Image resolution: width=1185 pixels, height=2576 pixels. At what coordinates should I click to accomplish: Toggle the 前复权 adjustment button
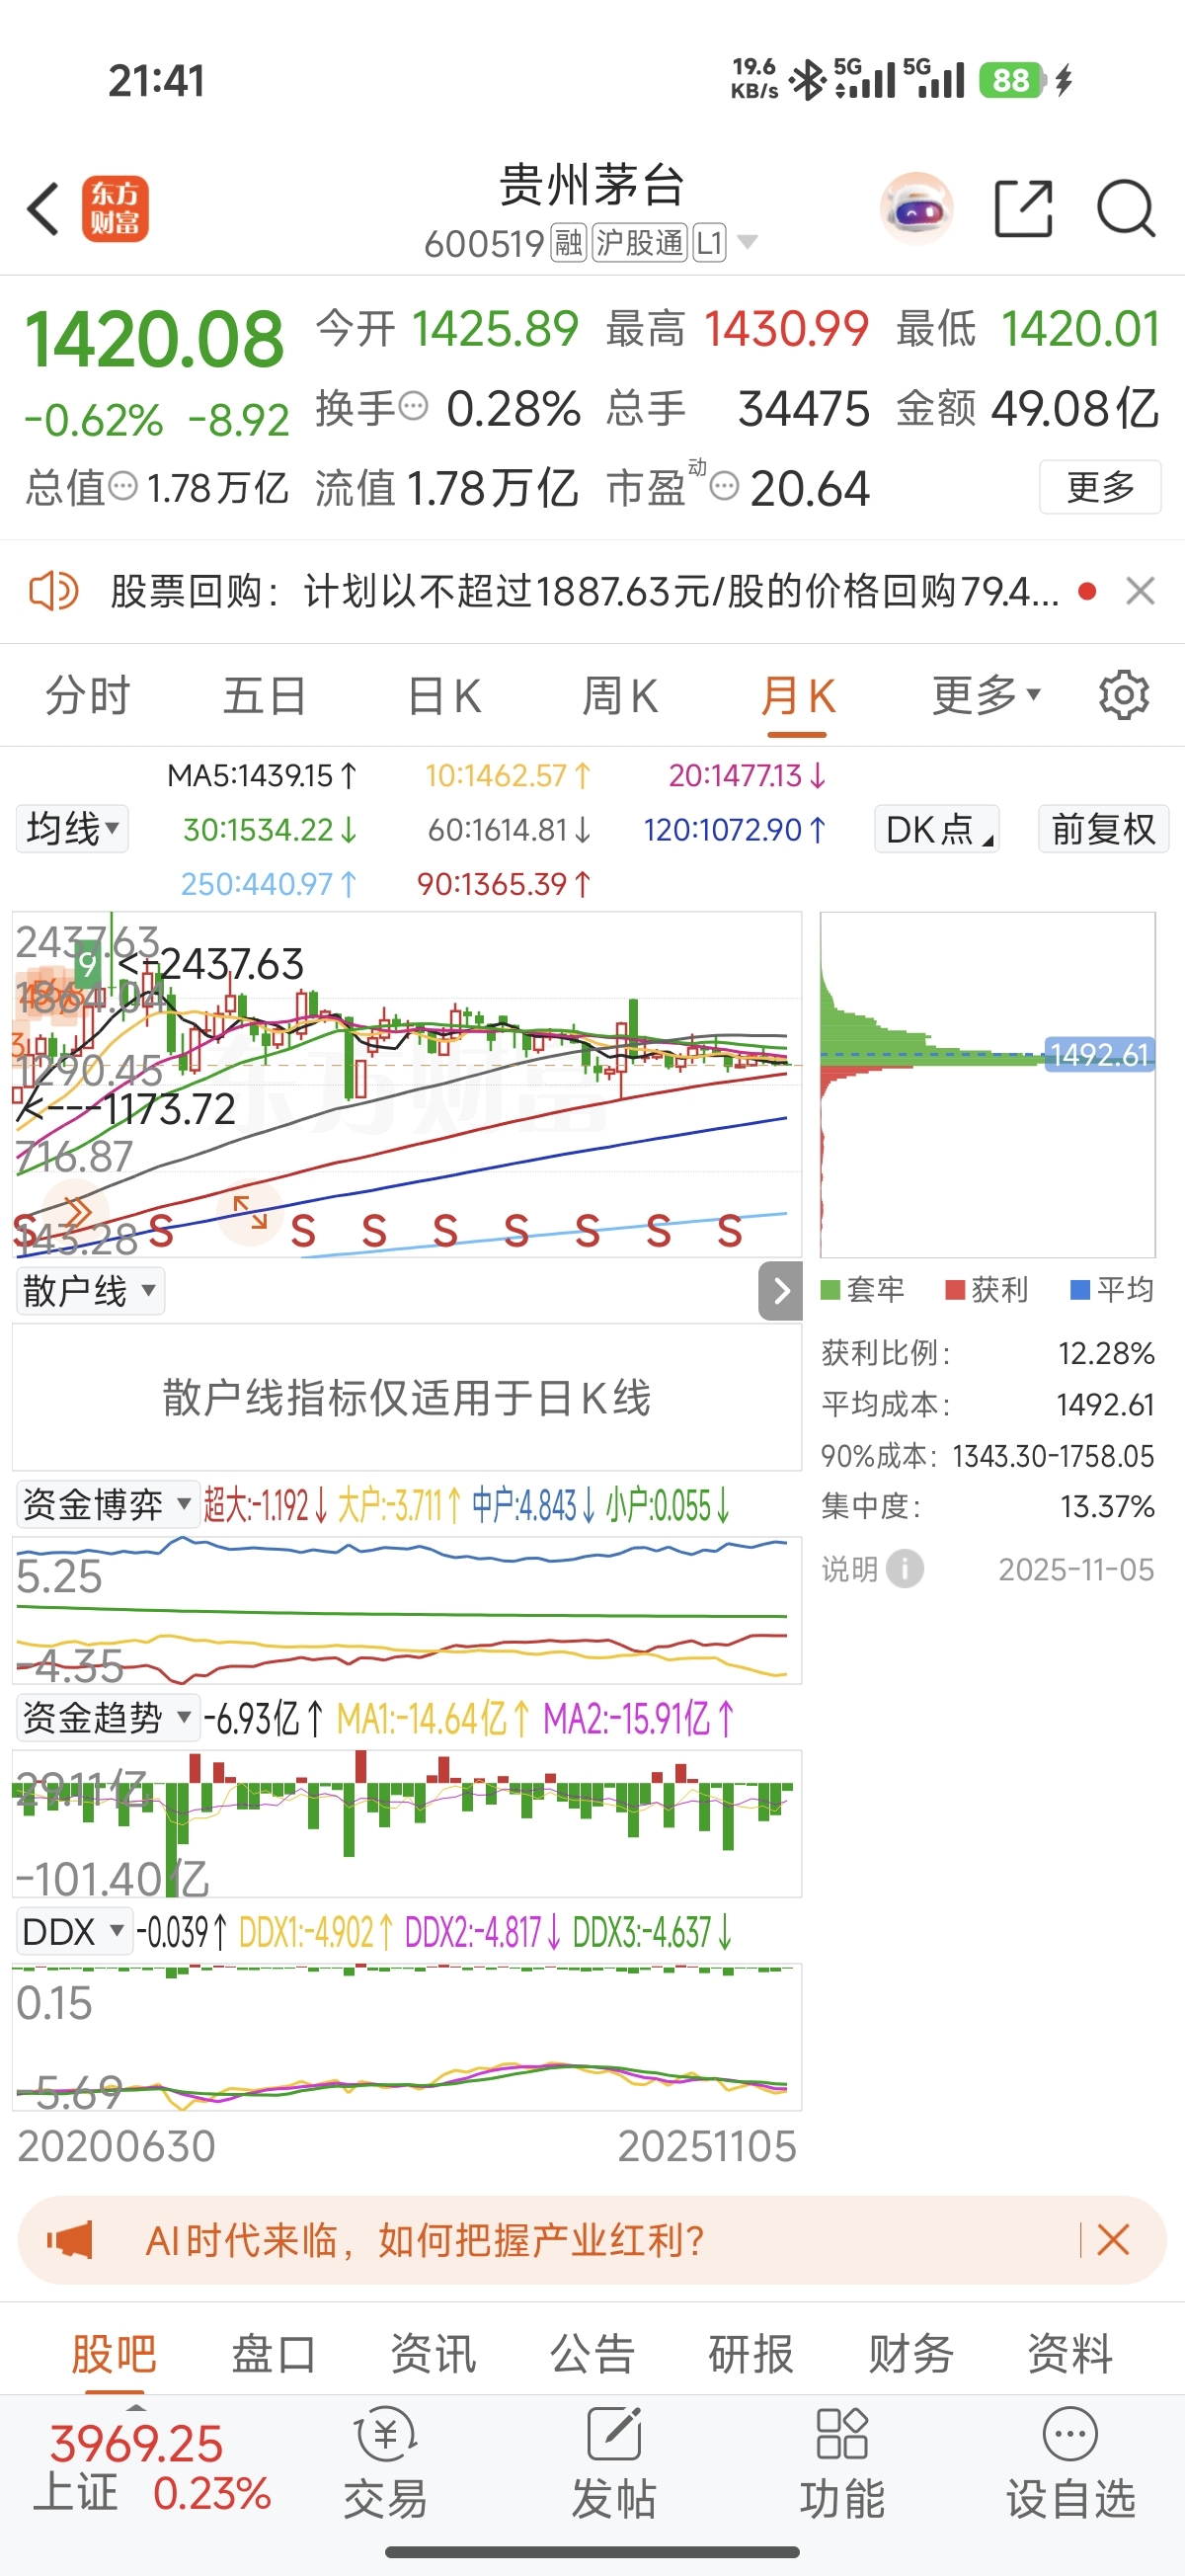(1104, 829)
